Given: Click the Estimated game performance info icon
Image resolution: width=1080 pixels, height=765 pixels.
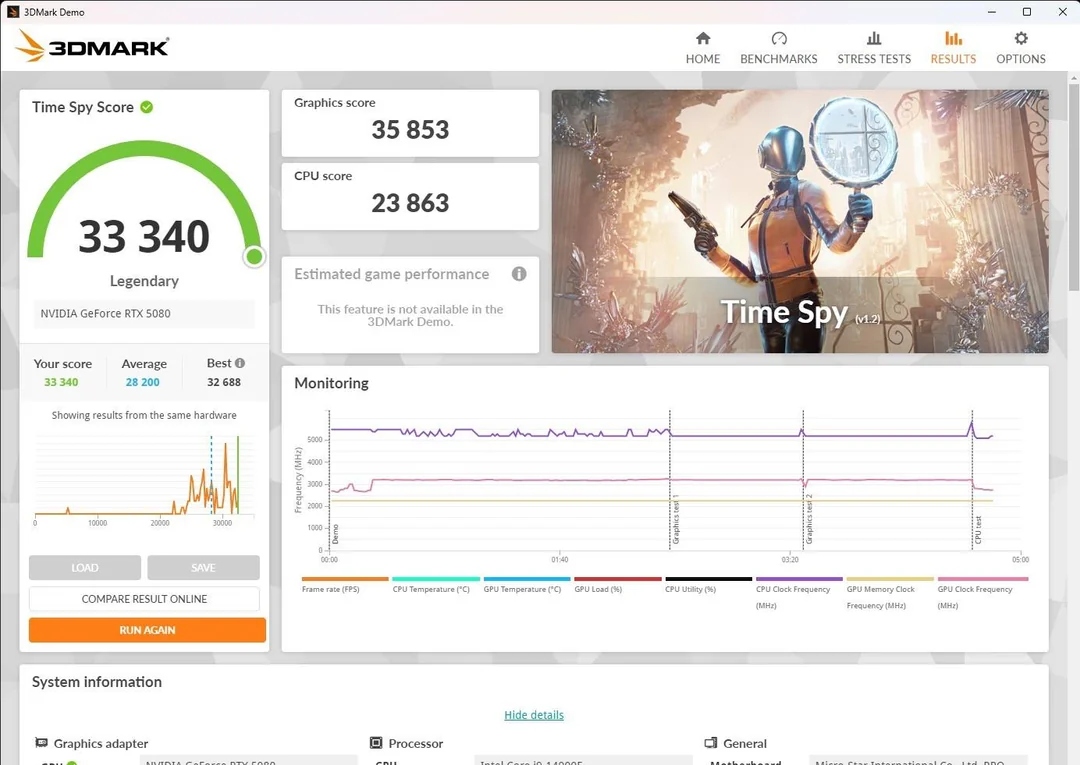Looking at the screenshot, I should [518, 273].
